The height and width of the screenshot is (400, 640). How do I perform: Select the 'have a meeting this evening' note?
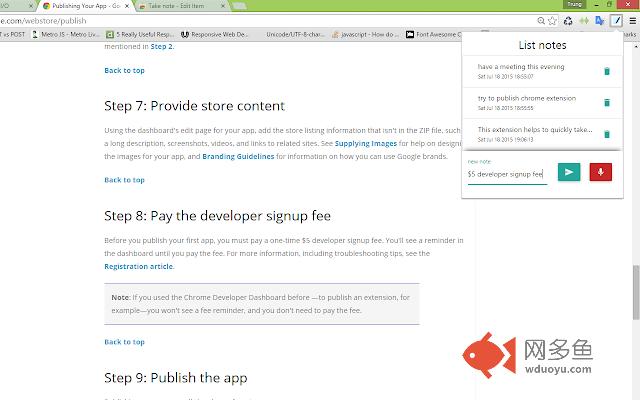521,67
